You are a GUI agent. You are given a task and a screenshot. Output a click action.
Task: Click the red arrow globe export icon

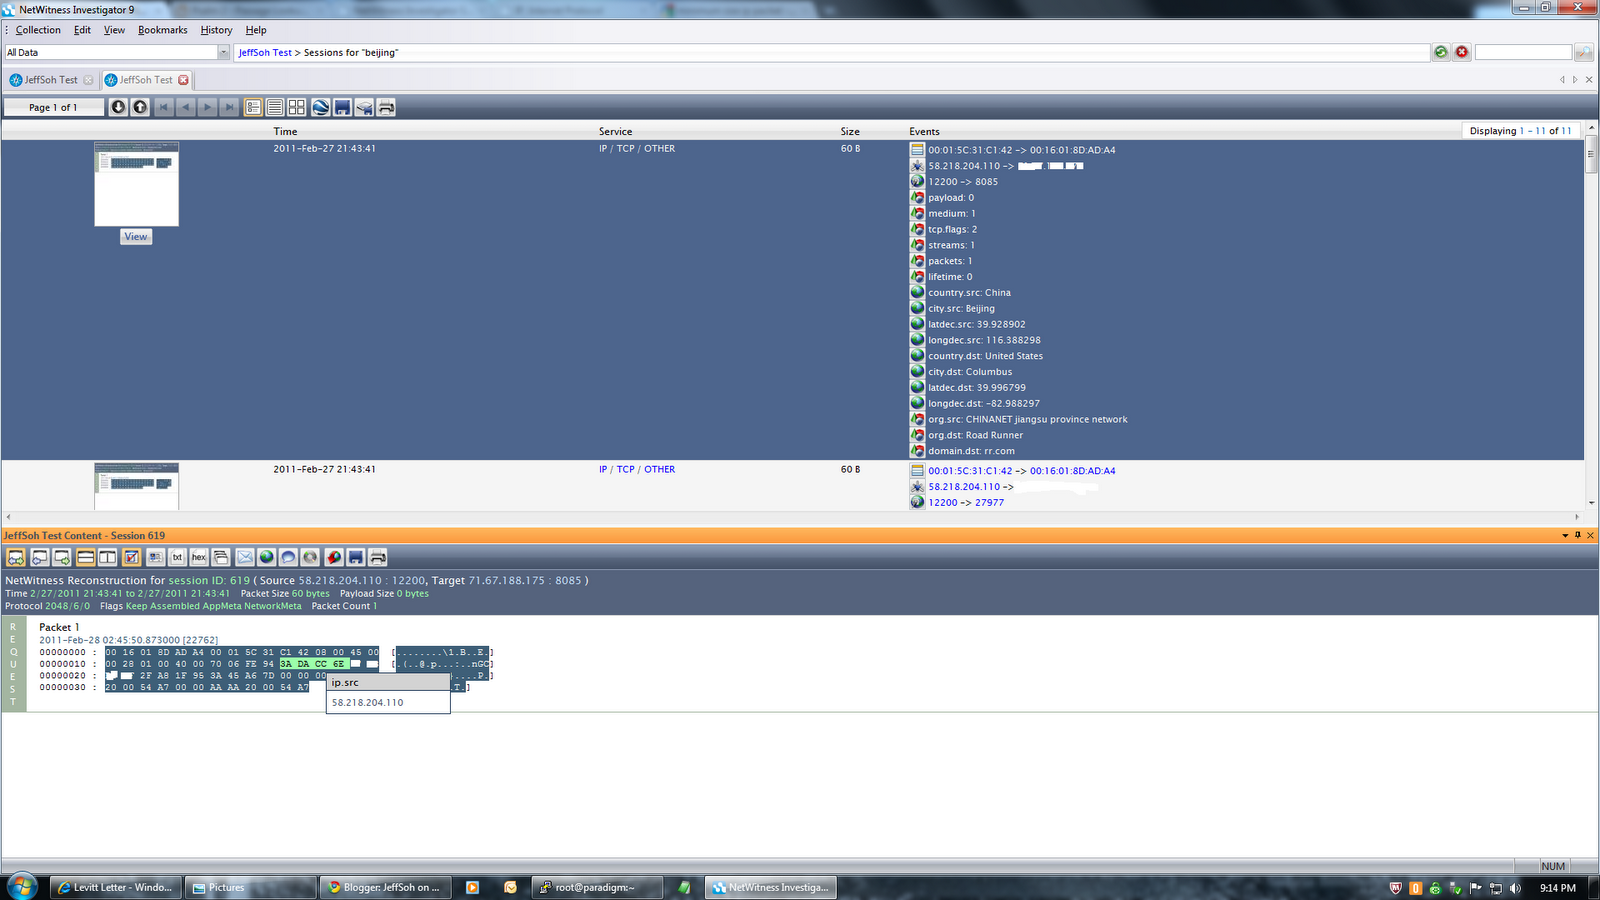[334, 557]
